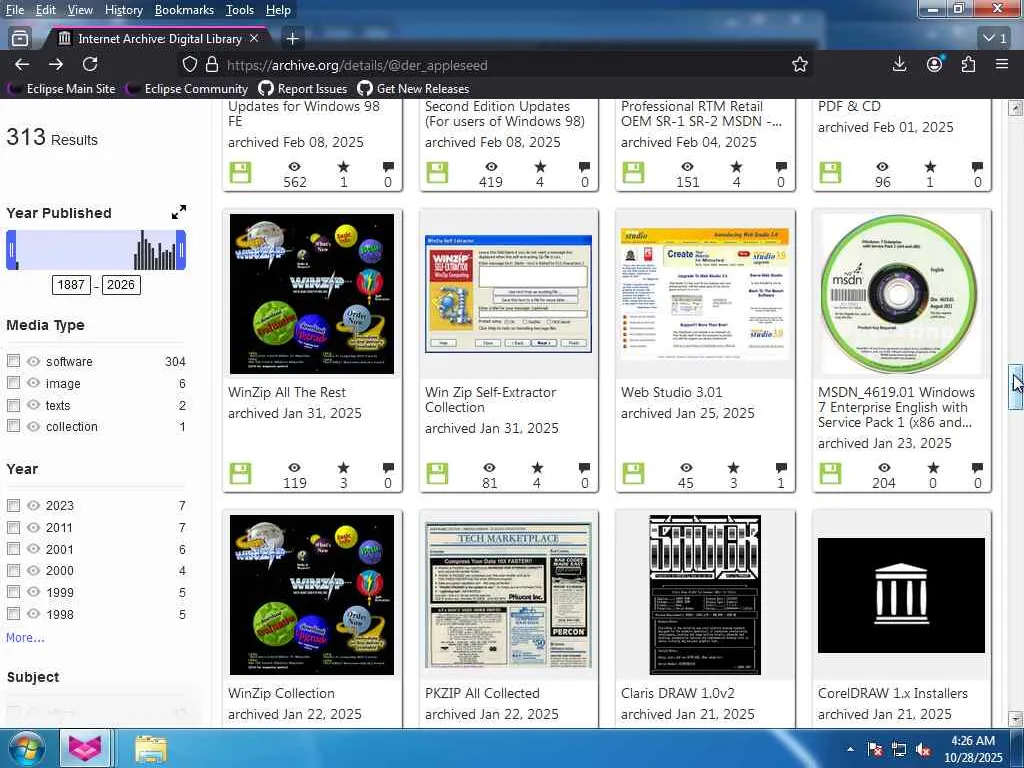Click the site security padlock icon
The width and height of the screenshot is (1024, 768).
pos(212,65)
